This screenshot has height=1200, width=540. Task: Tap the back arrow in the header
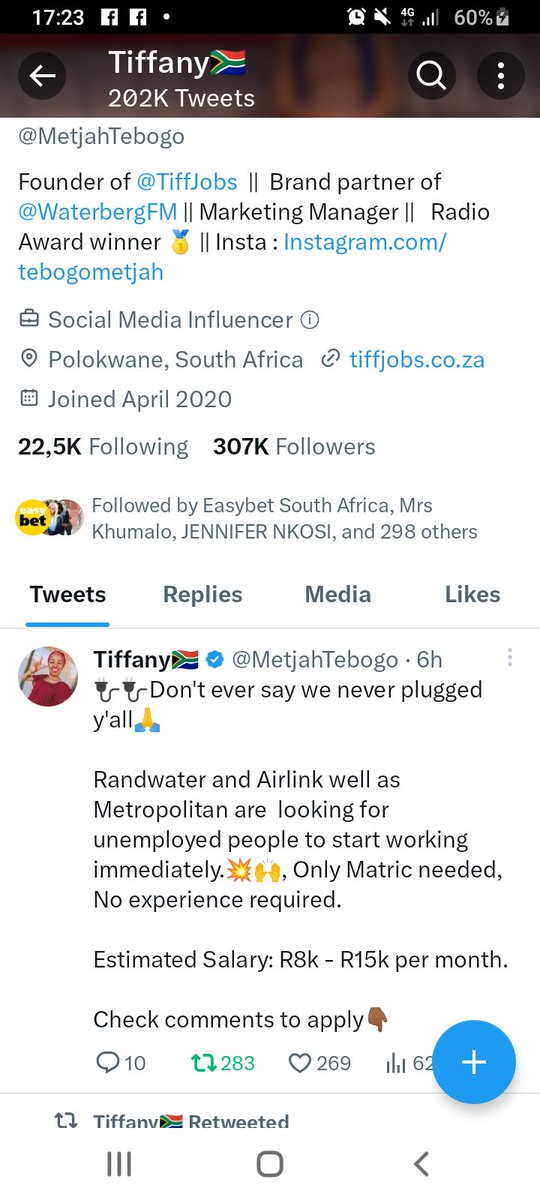pos(42,77)
